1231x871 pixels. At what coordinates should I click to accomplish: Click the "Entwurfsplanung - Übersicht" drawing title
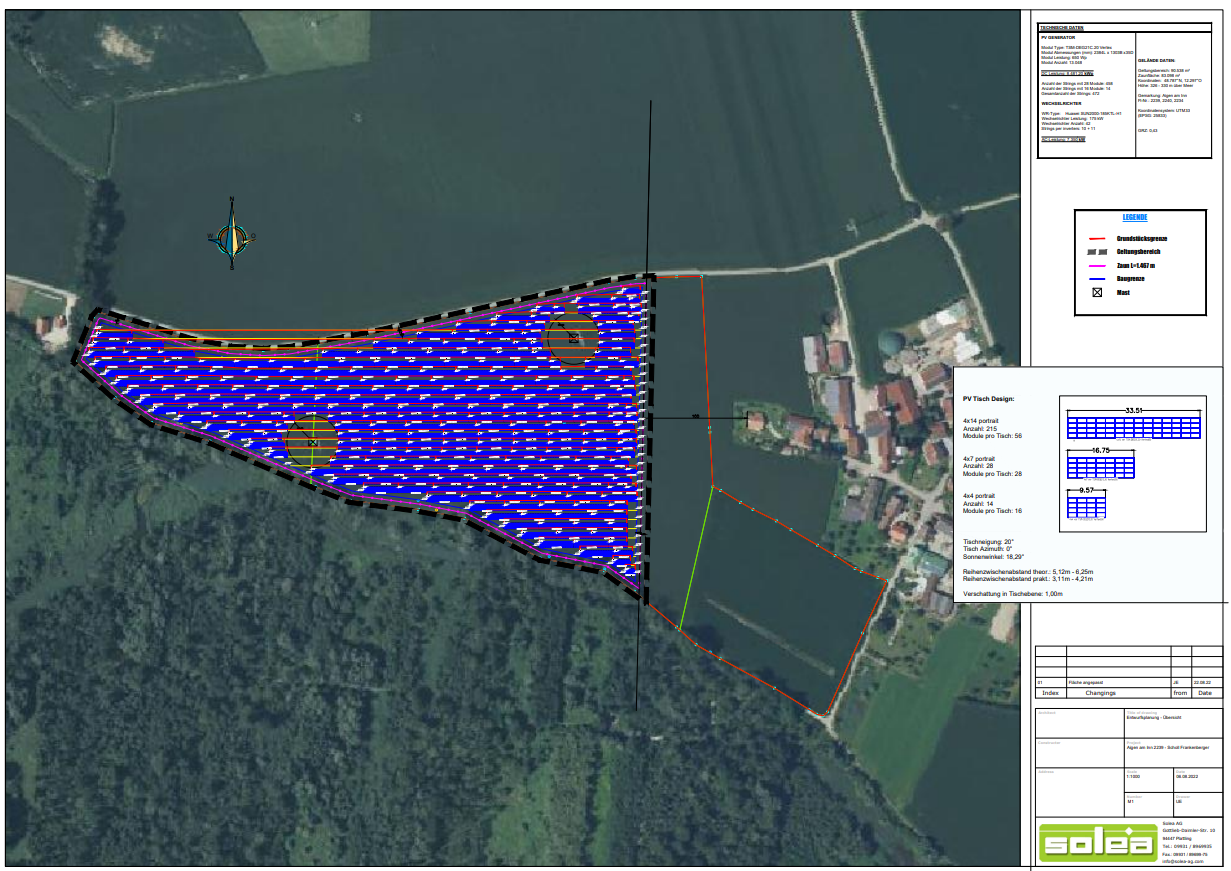pyautogui.click(x=1155, y=718)
